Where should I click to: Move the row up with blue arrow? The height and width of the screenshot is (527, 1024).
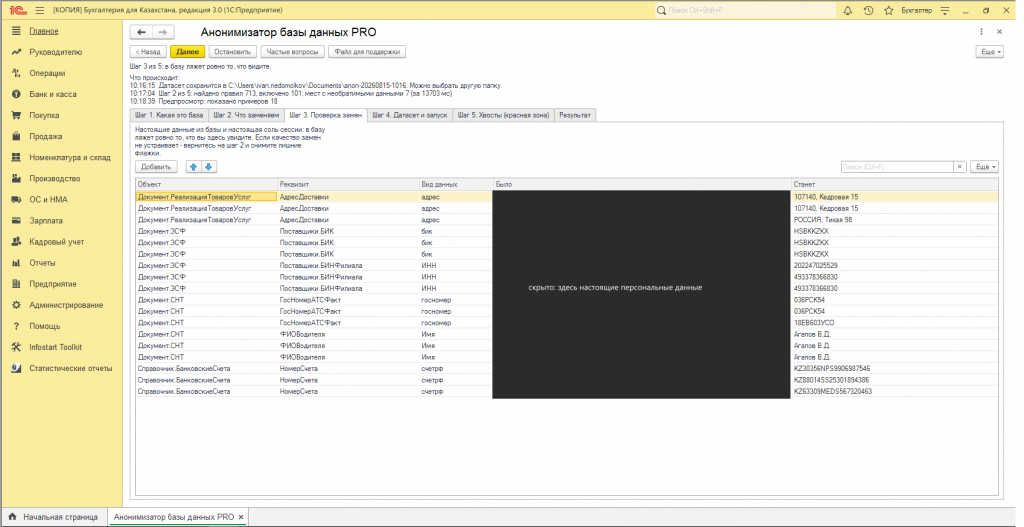tap(193, 167)
